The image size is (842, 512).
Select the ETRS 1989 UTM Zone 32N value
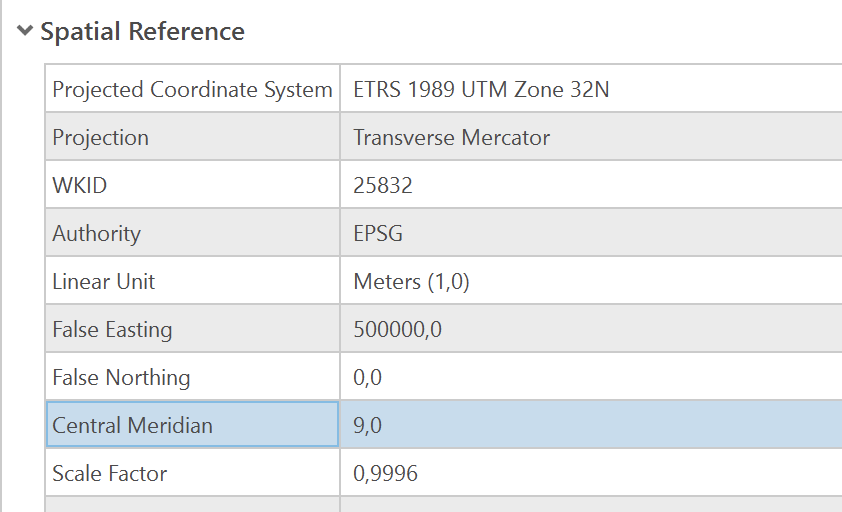[481, 89]
